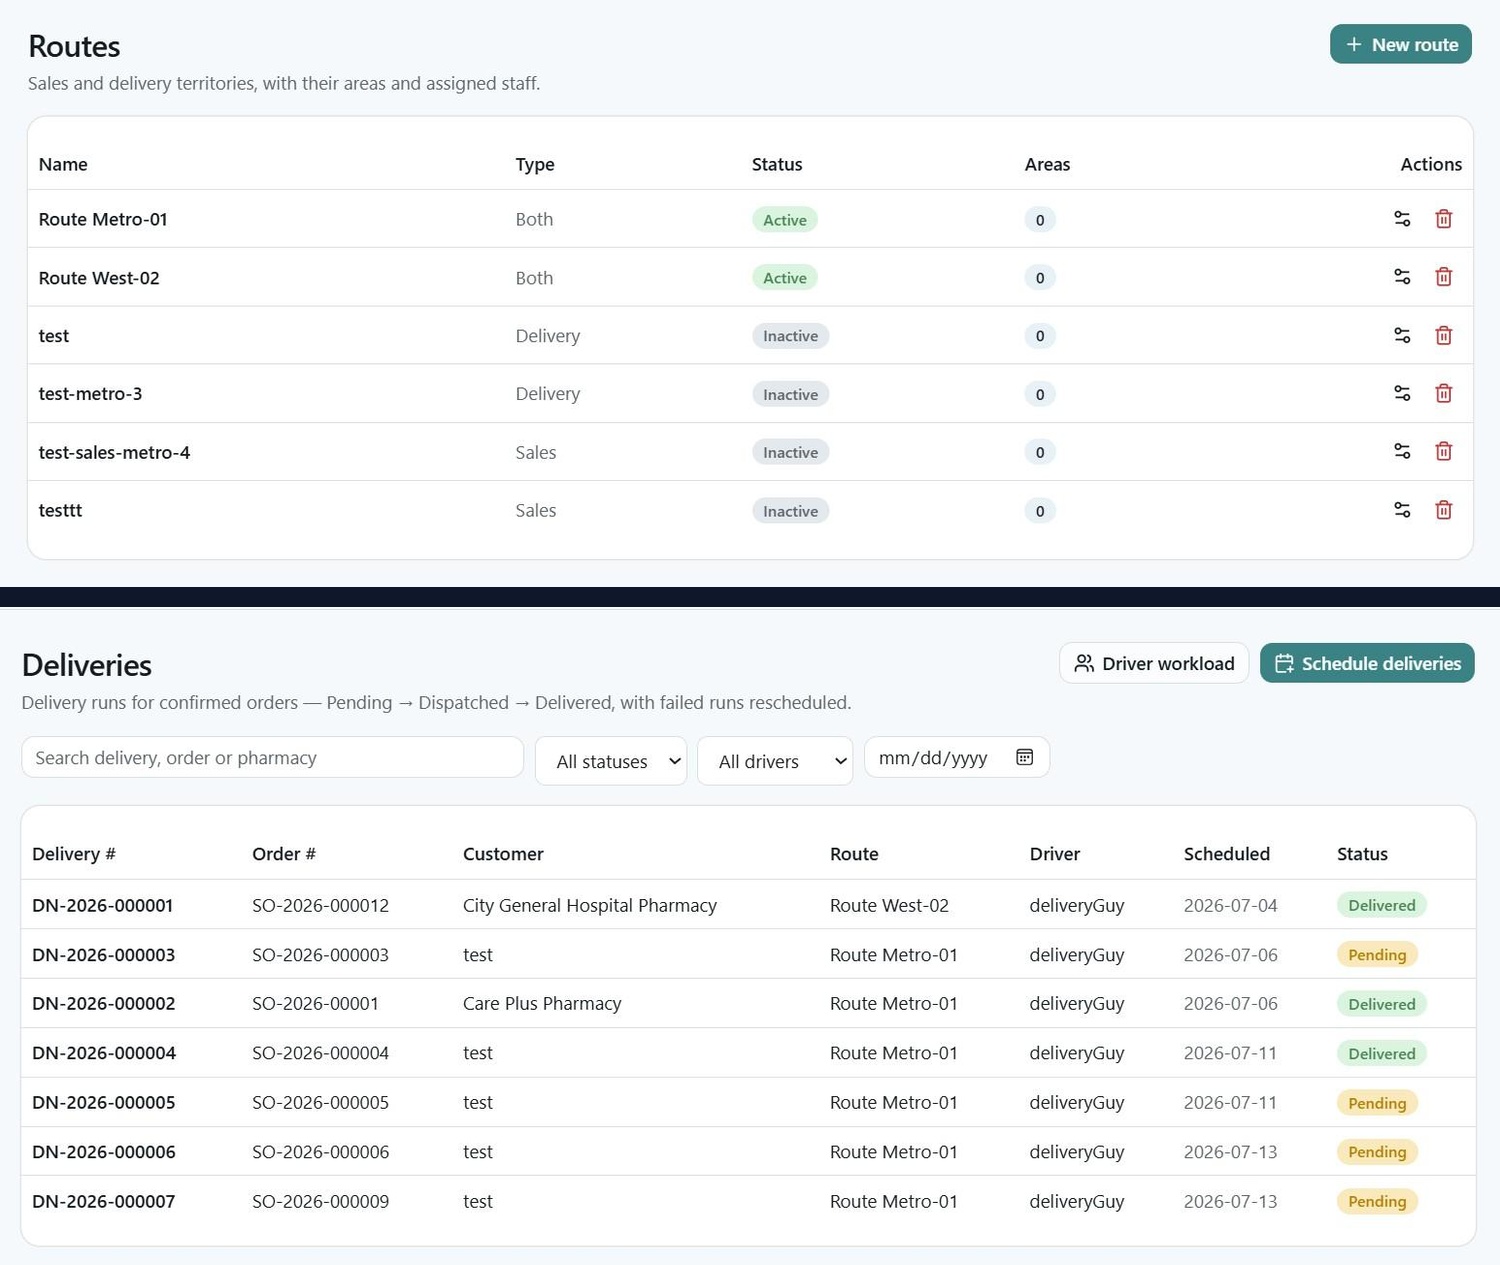Open settings for test-sales-metro-4 route
The image size is (1500, 1265).
tap(1402, 452)
